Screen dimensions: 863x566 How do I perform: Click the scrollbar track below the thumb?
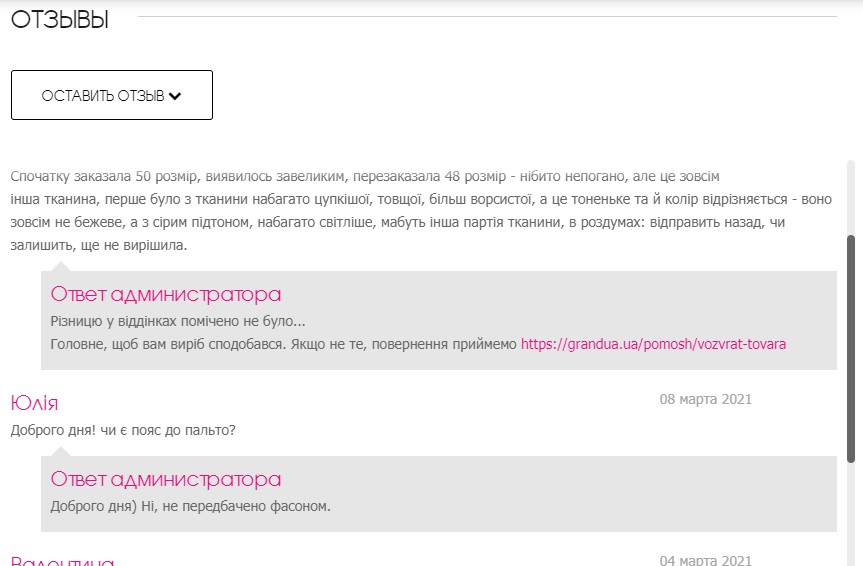click(851, 510)
